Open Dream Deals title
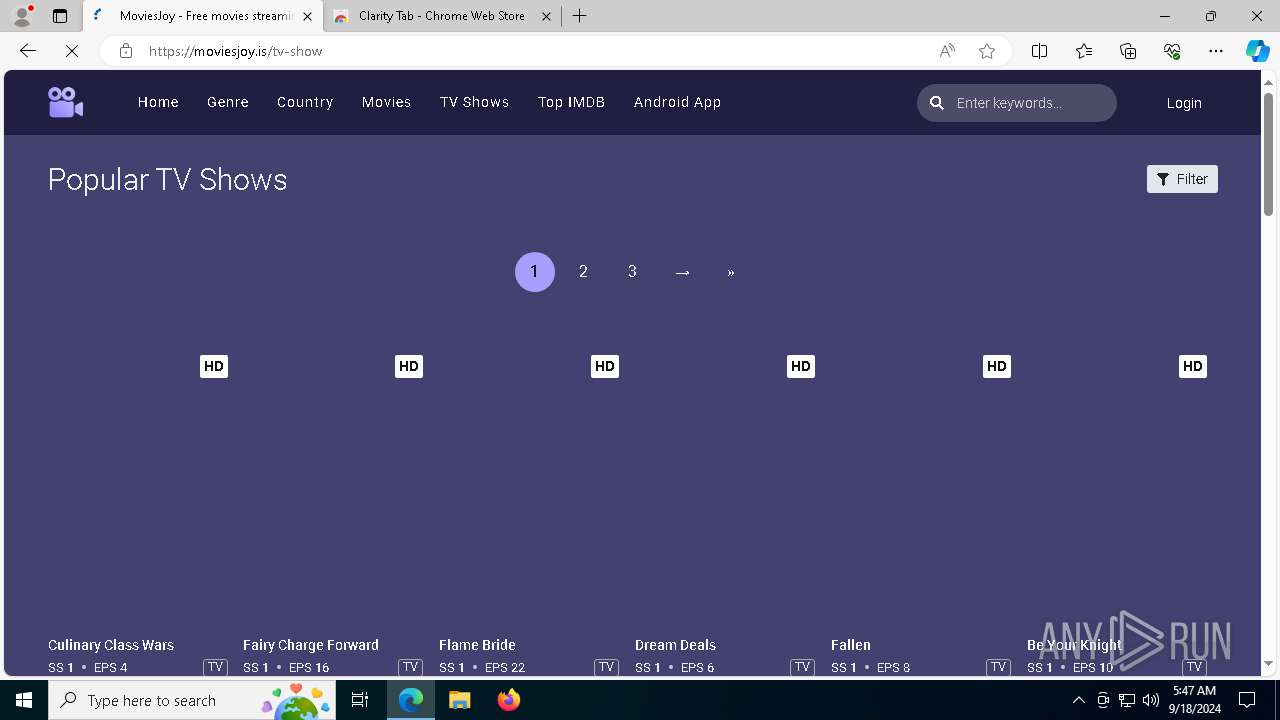 pos(675,645)
